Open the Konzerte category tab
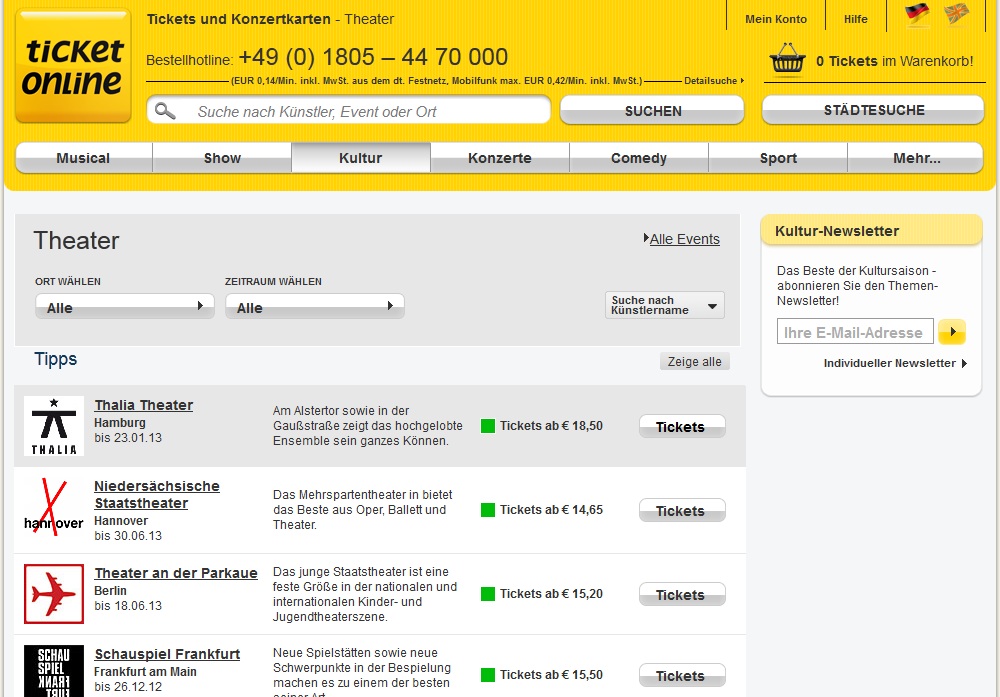 (x=500, y=158)
